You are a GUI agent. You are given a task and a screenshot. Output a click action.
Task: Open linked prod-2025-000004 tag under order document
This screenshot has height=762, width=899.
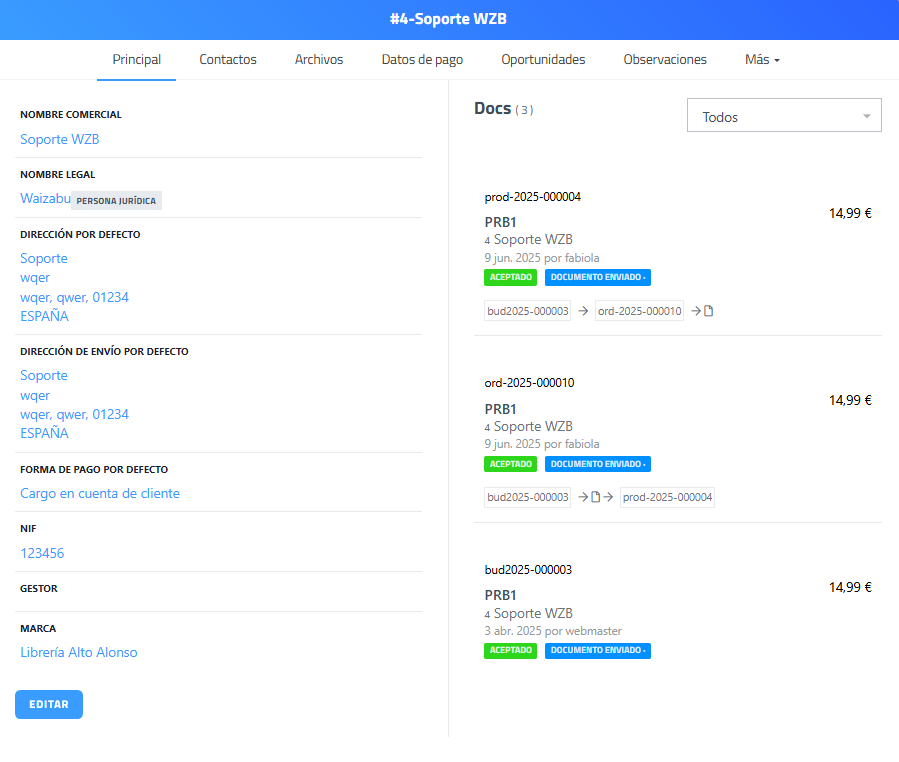pos(667,497)
